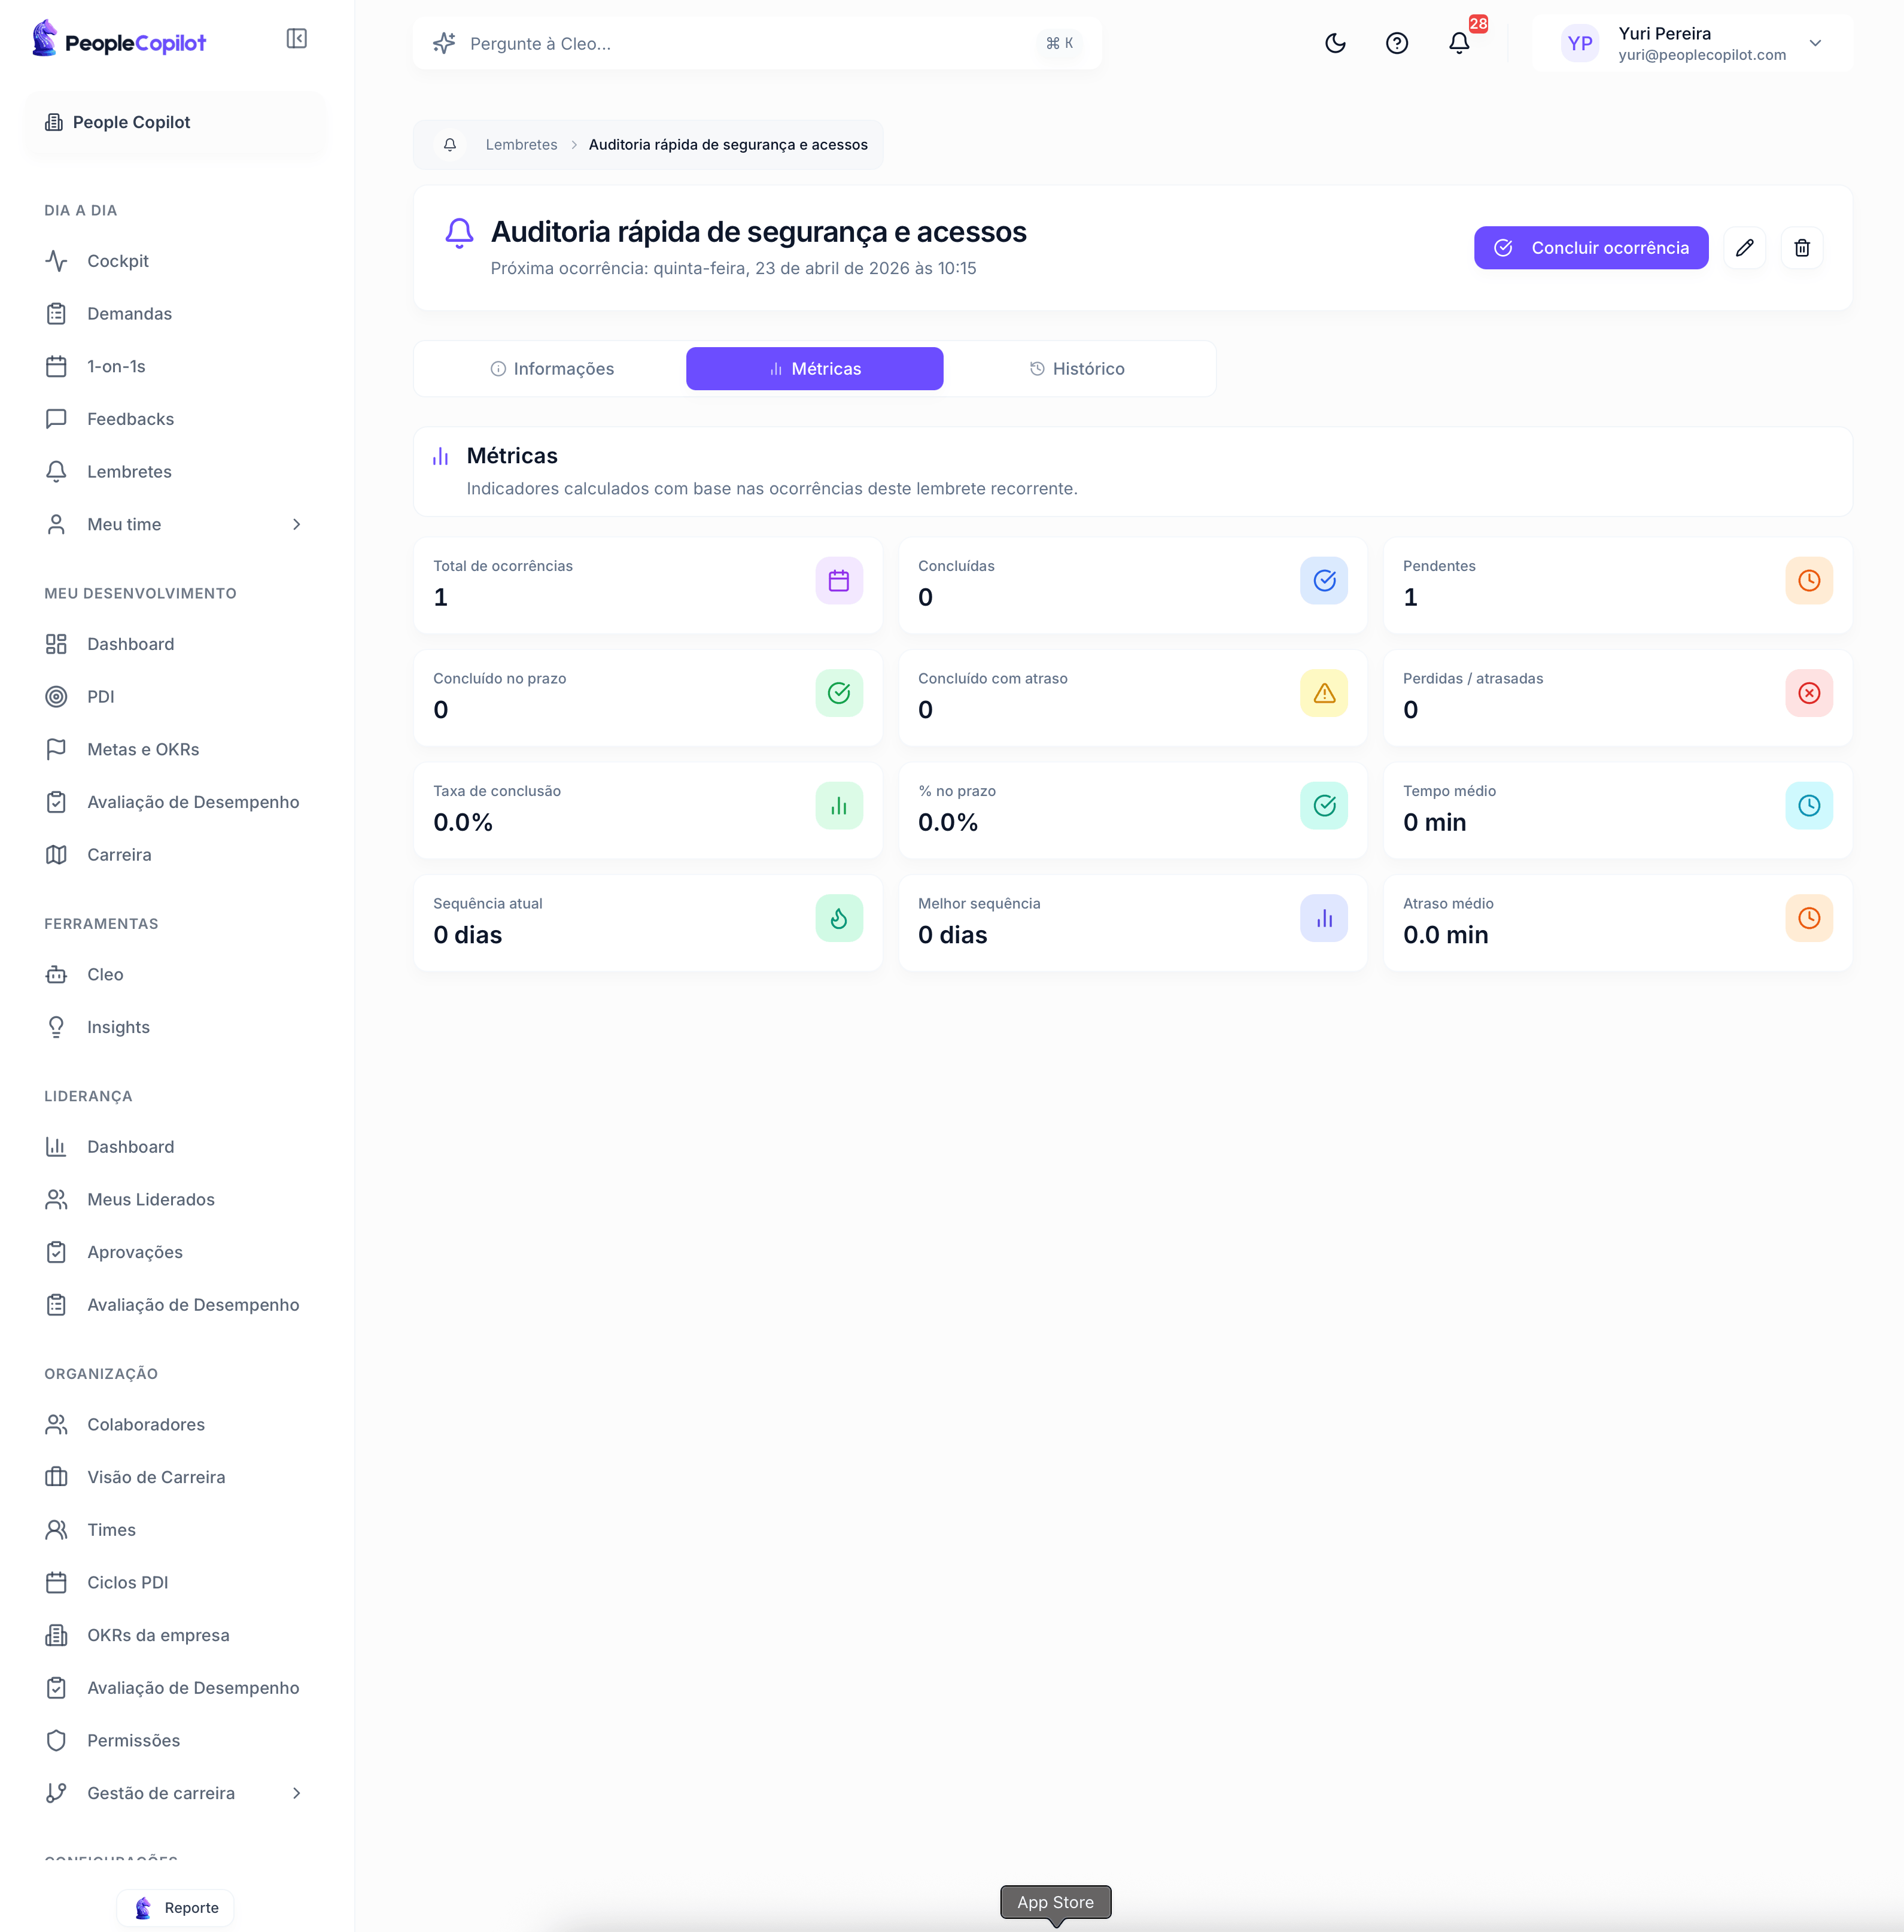Click the Meu time person icon
The width and height of the screenshot is (1904, 1932).
click(56, 525)
